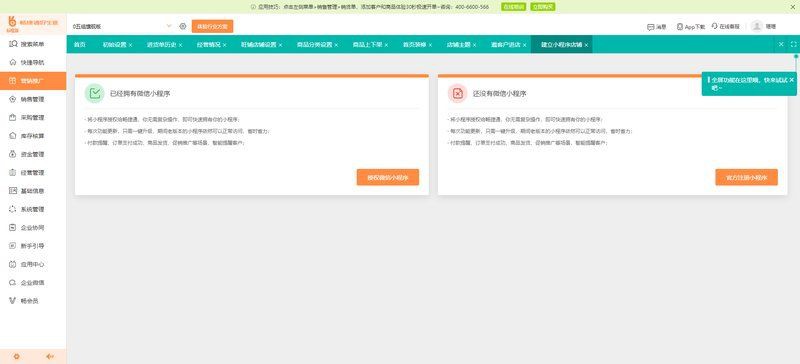The height and width of the screenshot is (364, 800).
Task: Select 营销推广 in the sidebar
Action: (33, 81)
